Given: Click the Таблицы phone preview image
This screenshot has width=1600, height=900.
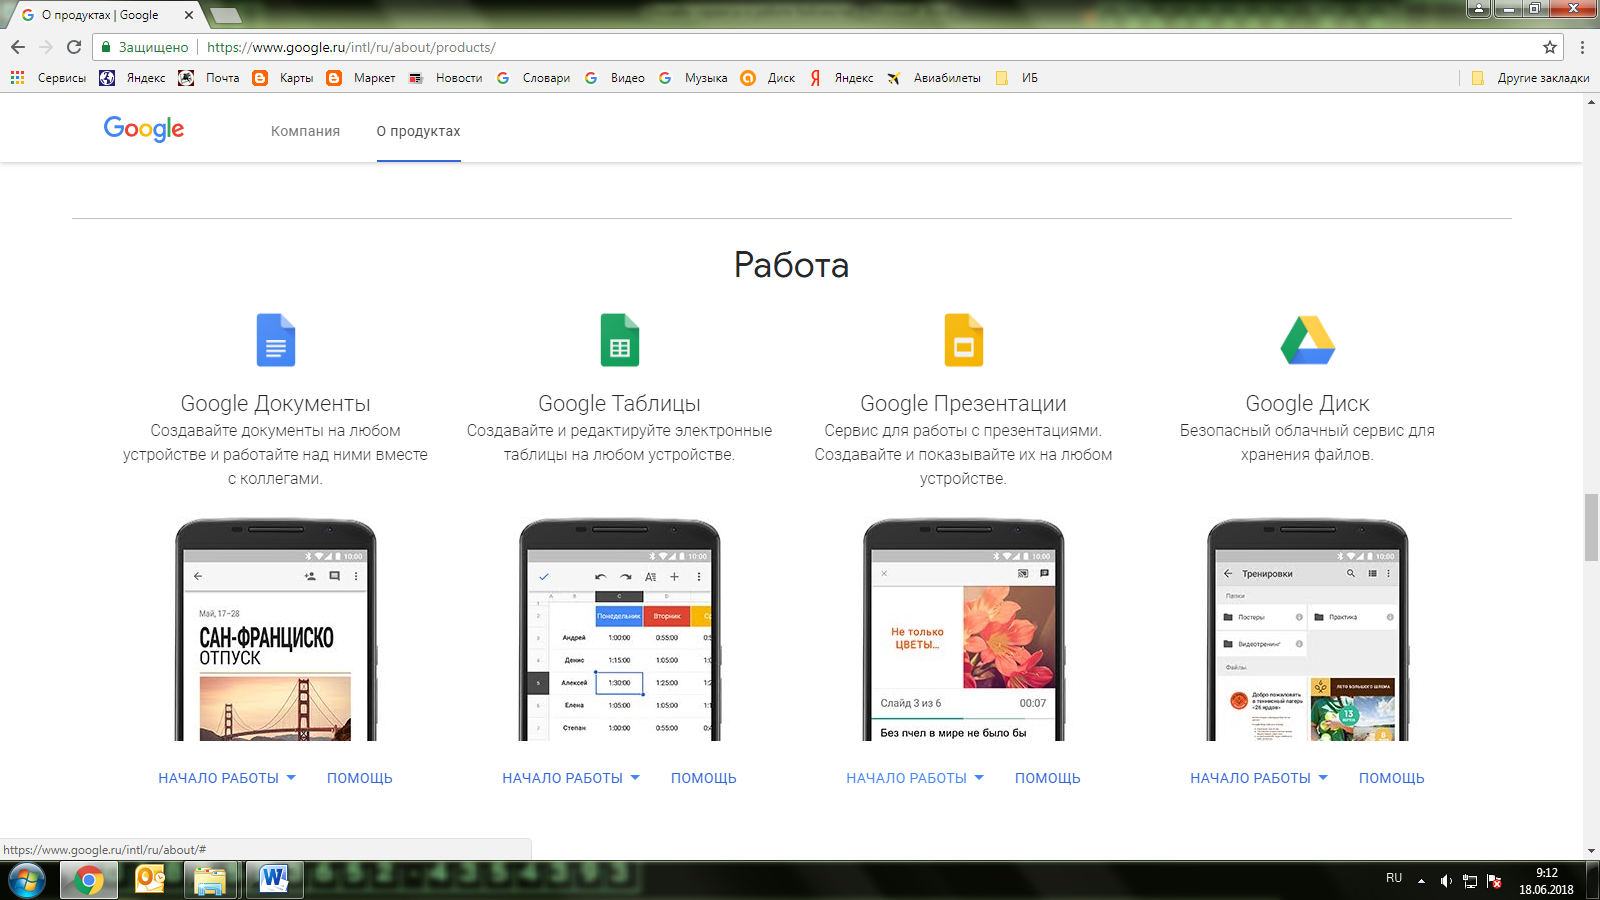Looking at the screenshot, I should pos(620,630).
